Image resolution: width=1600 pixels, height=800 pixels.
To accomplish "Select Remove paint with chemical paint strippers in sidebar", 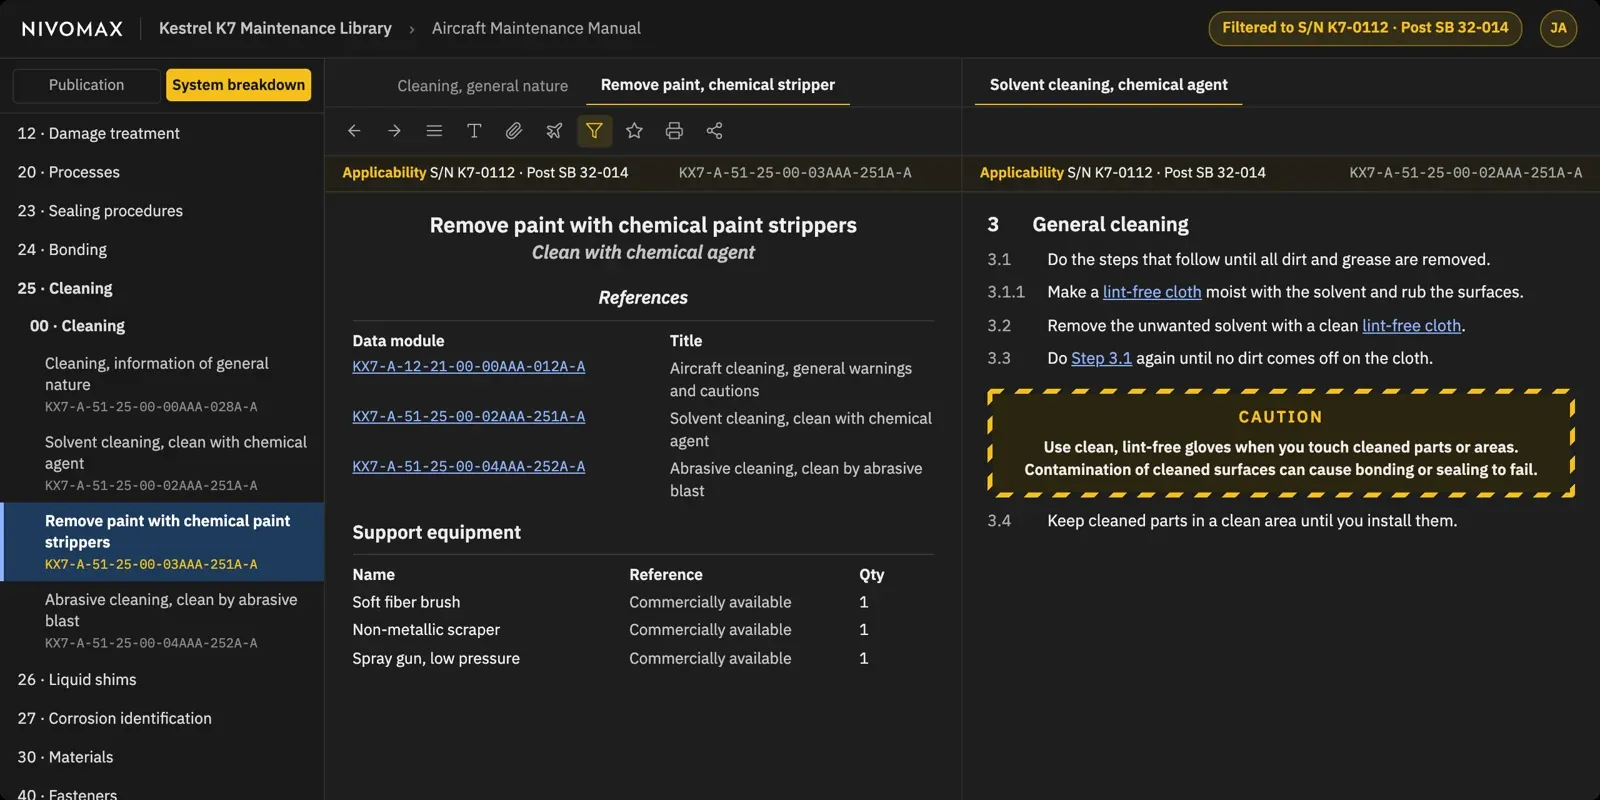I will point(162,542).
